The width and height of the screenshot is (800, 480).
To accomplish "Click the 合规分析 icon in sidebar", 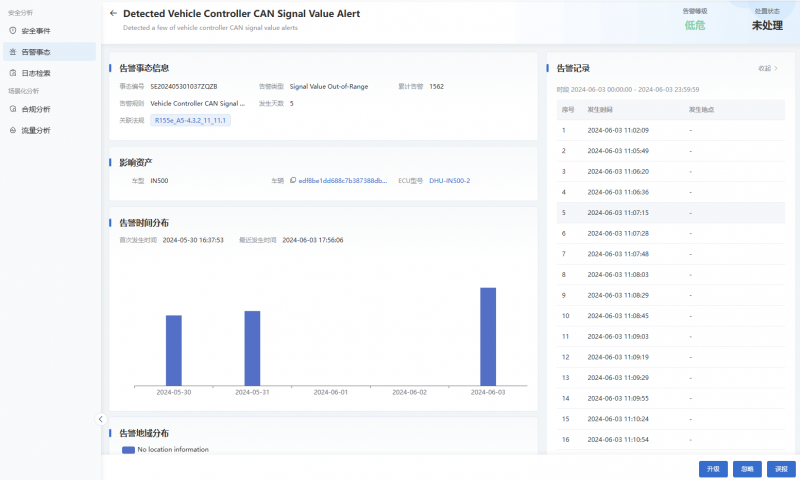I will click(x=13, y=109).
